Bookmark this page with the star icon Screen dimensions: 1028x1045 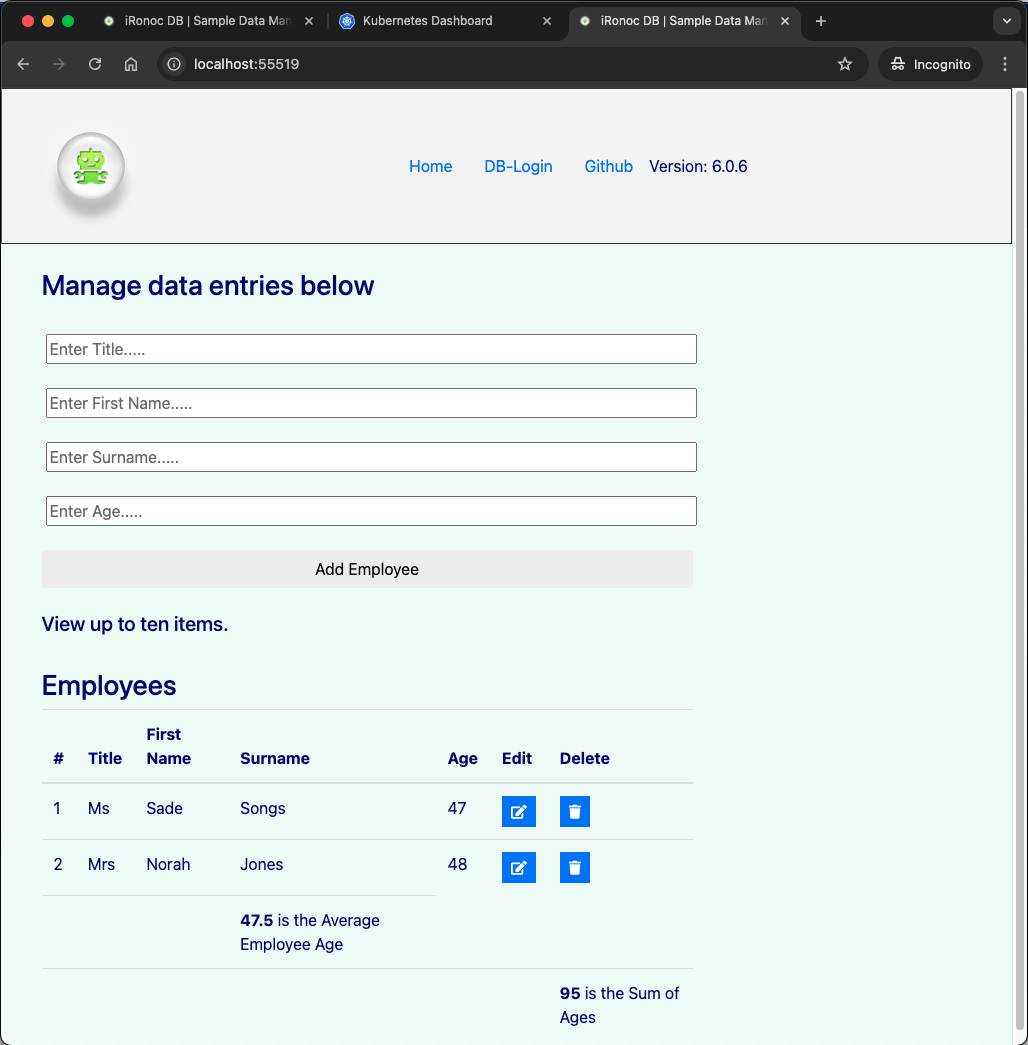845,64
